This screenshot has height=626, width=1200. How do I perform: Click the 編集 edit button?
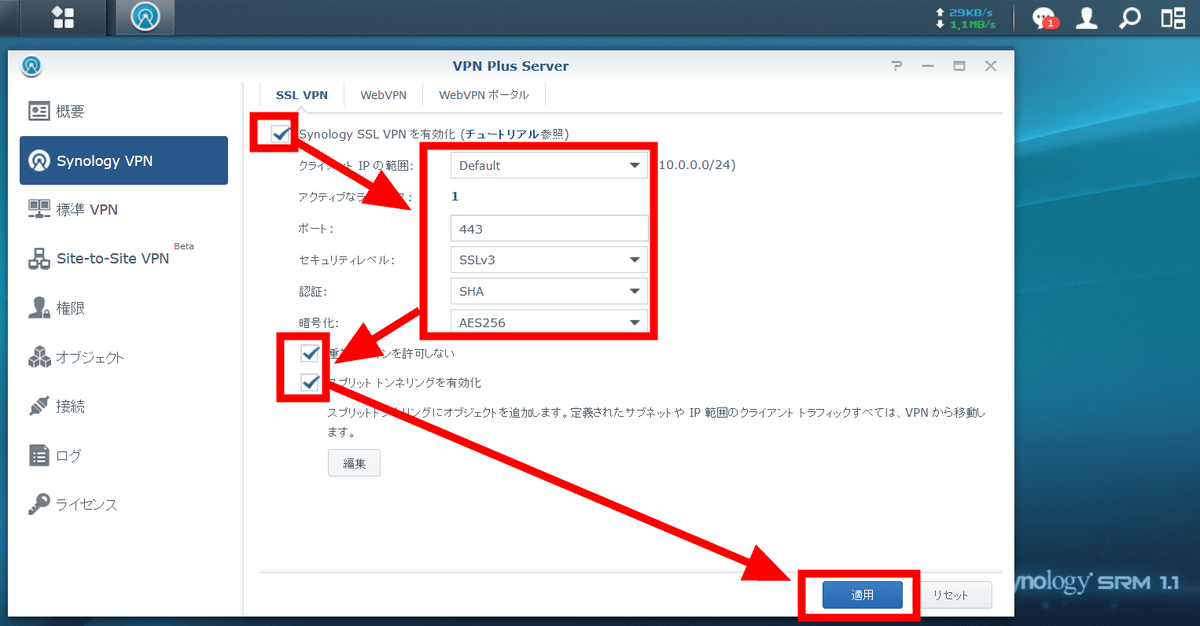tap(354, 463)
